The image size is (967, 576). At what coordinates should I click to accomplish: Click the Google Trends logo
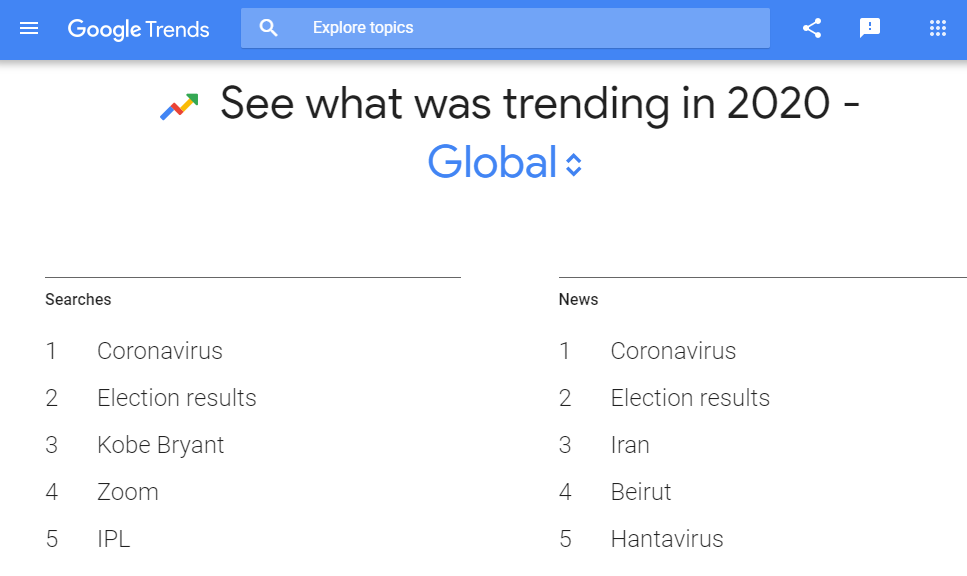point(138,29)
